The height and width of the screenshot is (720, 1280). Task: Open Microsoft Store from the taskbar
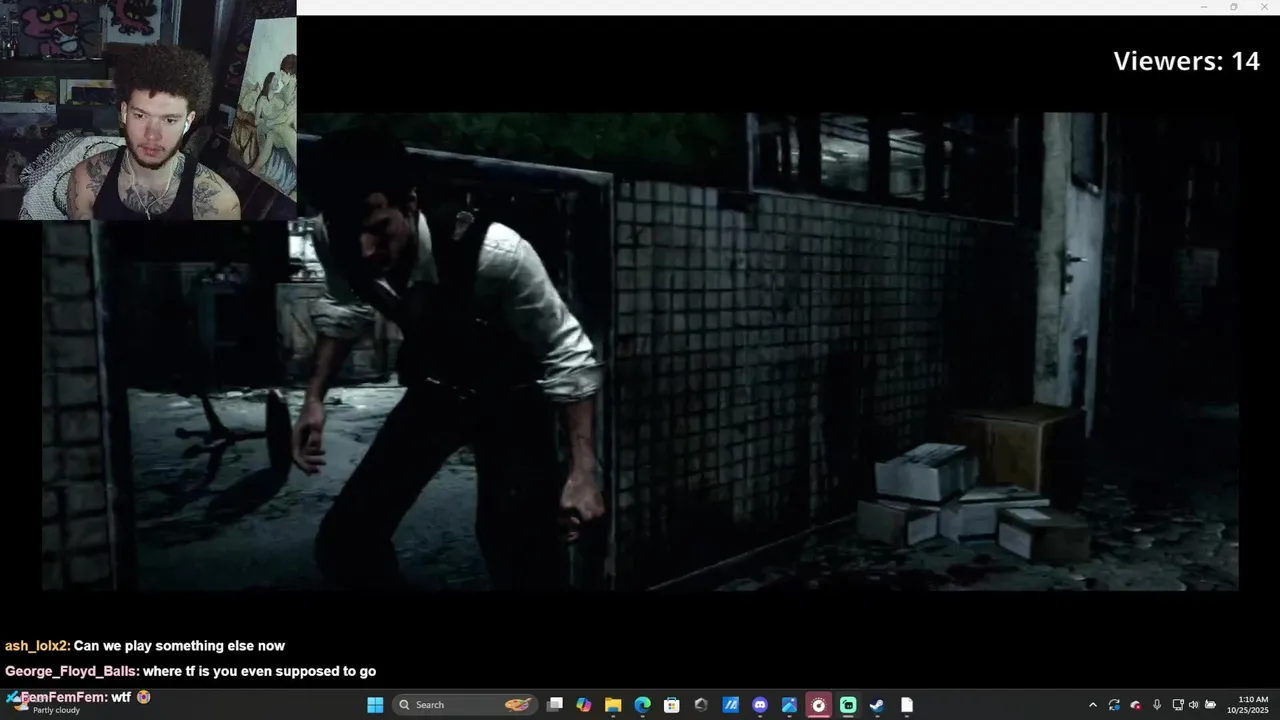(x=672, y=705)
